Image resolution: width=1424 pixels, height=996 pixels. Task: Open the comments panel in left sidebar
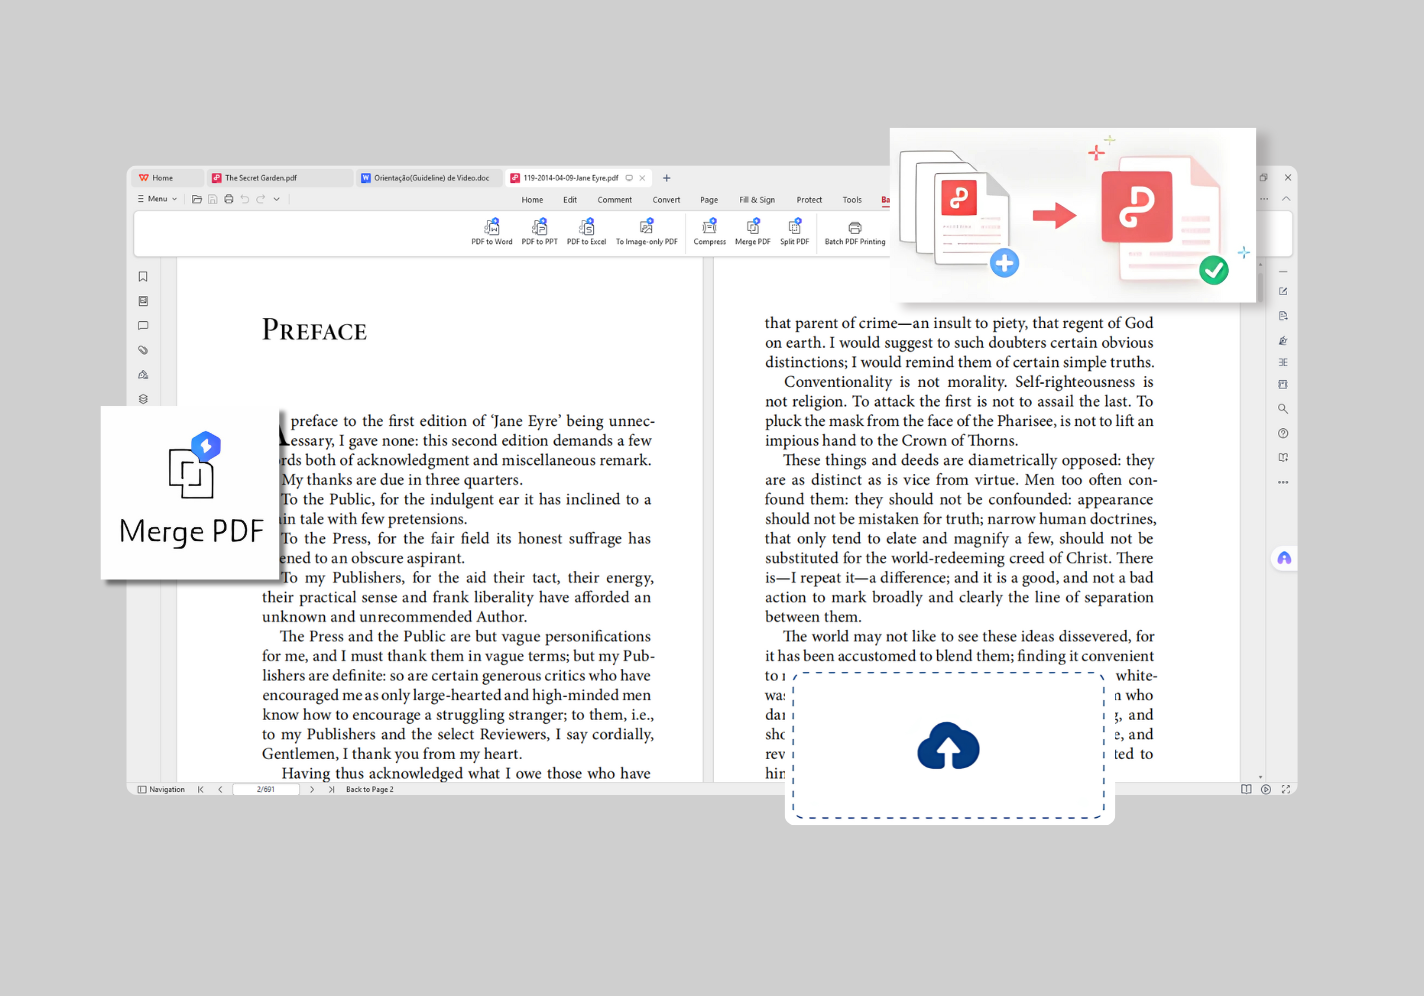click(x=143, y=326)
